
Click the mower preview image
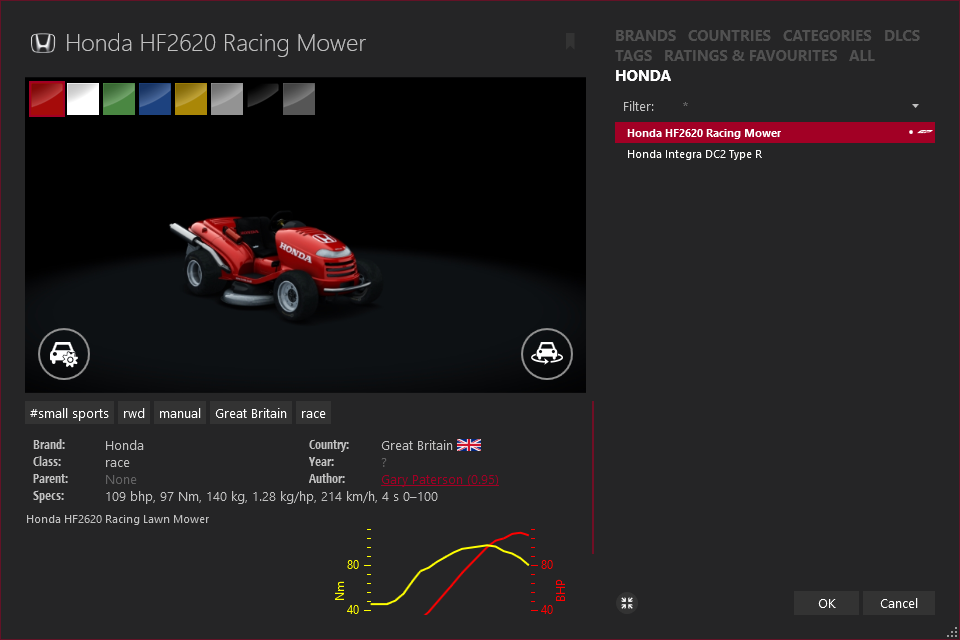point(306,235)
